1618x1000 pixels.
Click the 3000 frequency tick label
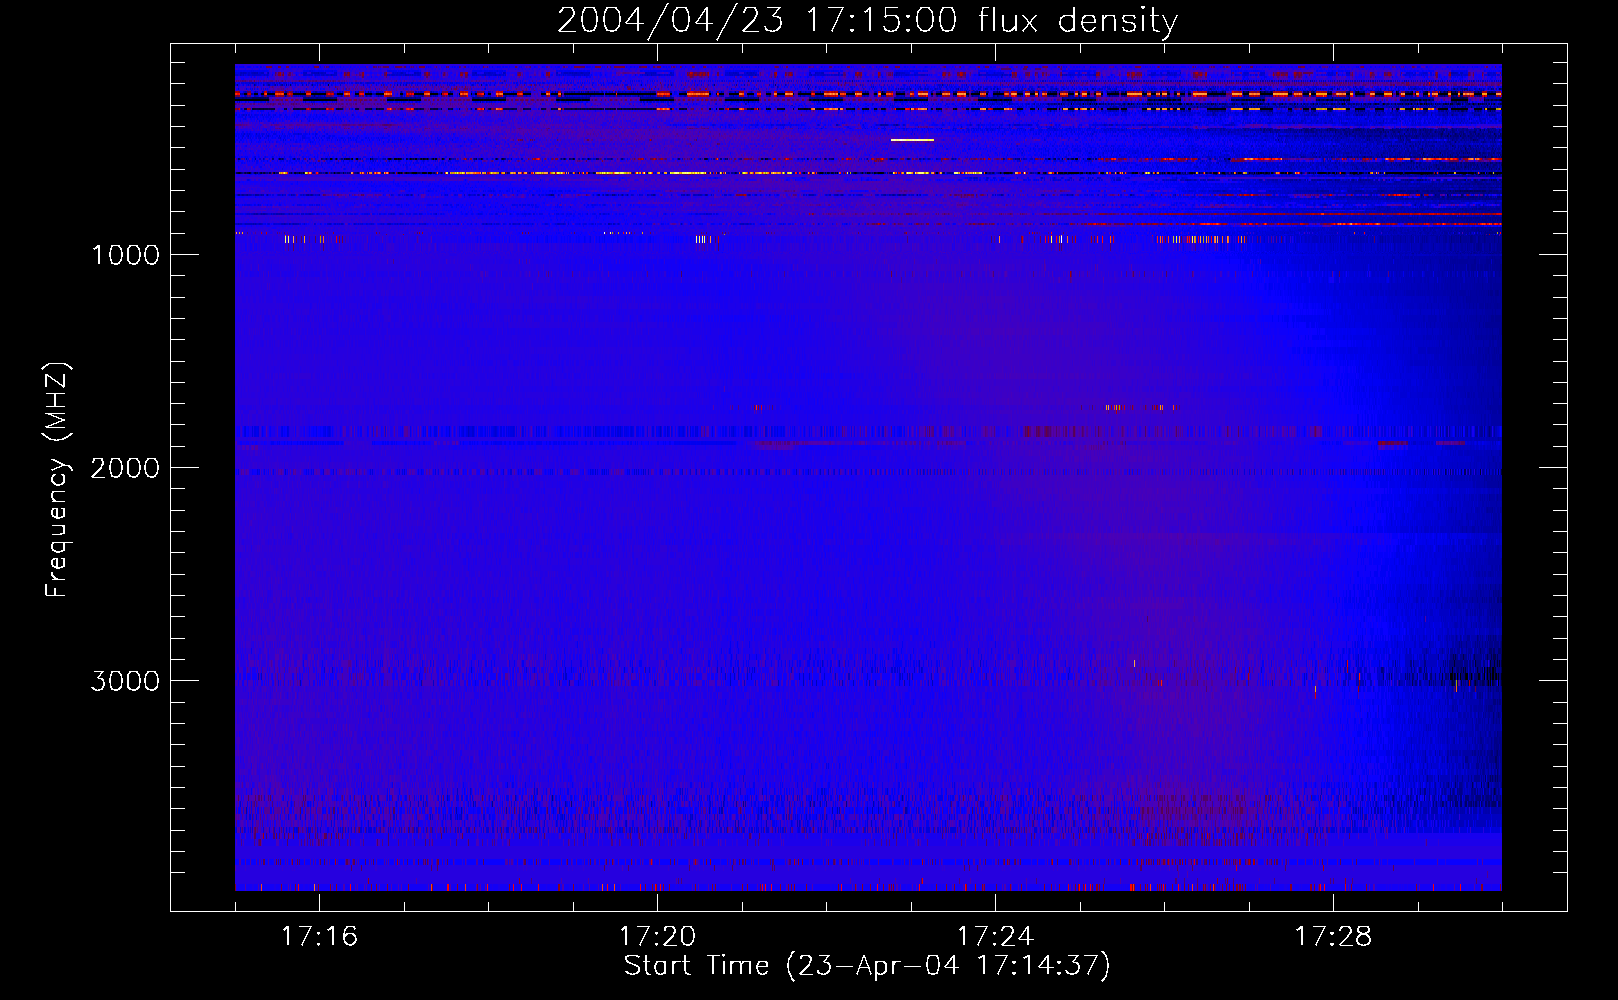[125, 681]
